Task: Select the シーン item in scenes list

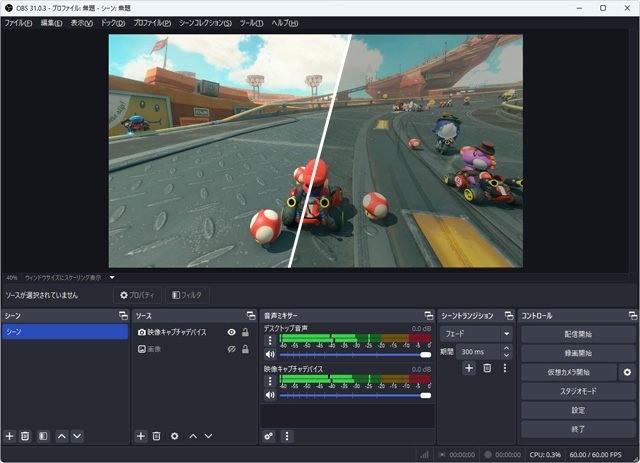Action: 65,332
